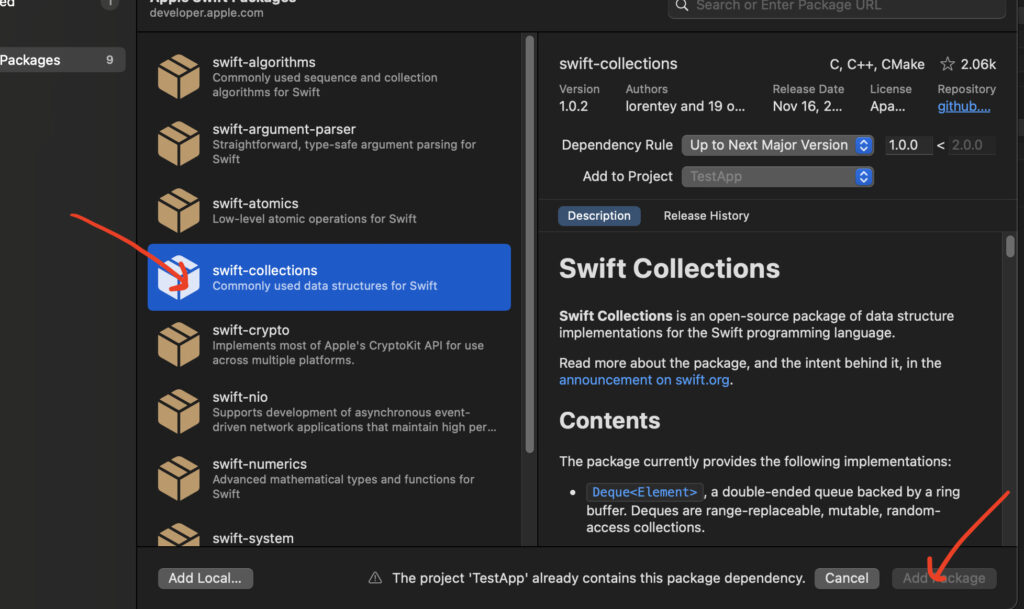Screen dimensions: 1024x609
Task: Click the swift-numerics package box icon
Action: point(178,478)
